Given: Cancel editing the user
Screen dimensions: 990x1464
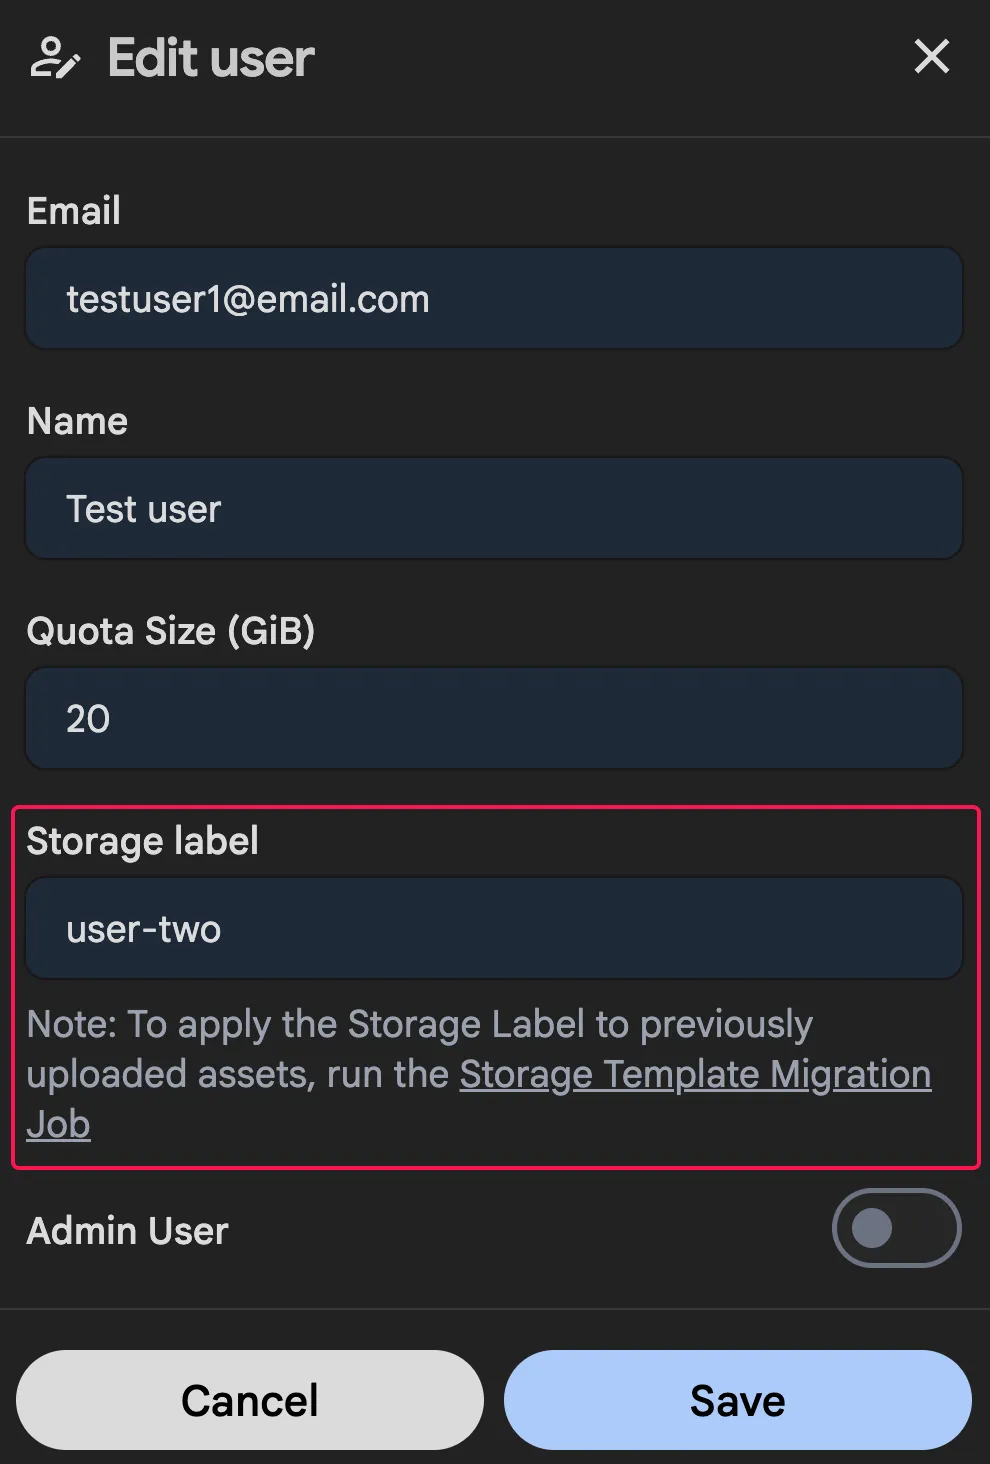Looking at the screenshot, I should pos(250,1400).
